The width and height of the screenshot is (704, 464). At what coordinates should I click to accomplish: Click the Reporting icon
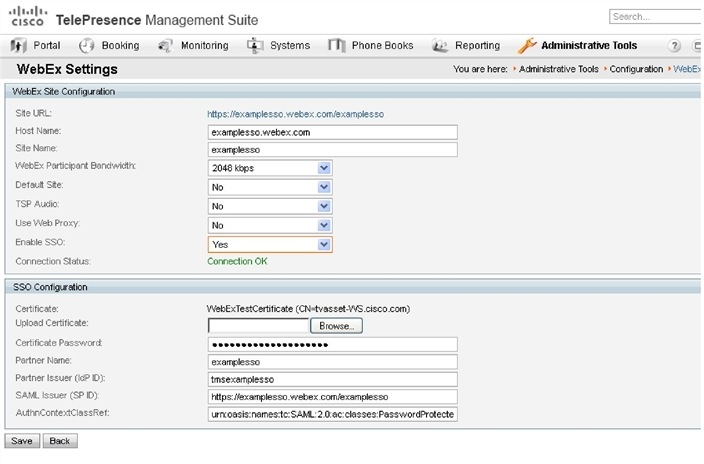click(x=440, y=45)
